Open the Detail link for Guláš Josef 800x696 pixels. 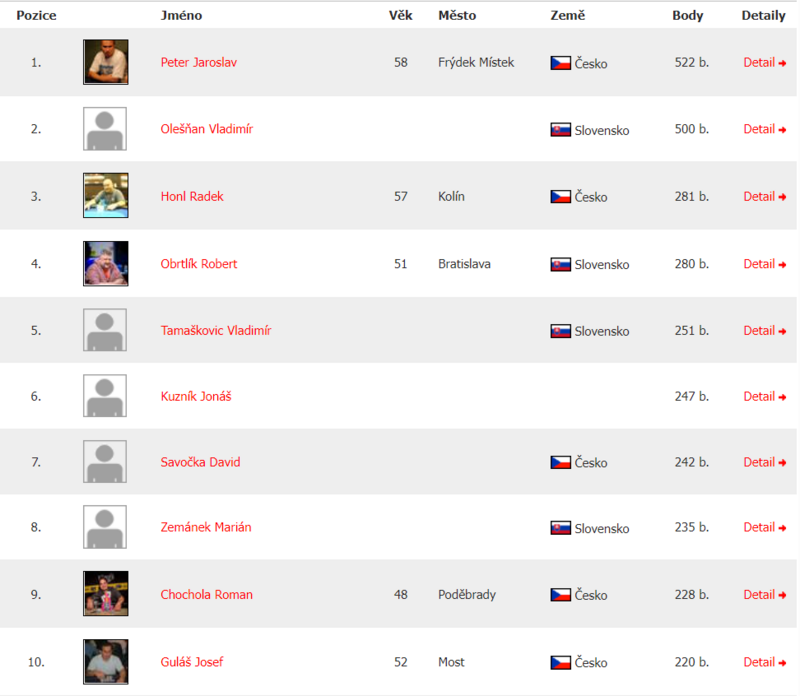[764, 662]
